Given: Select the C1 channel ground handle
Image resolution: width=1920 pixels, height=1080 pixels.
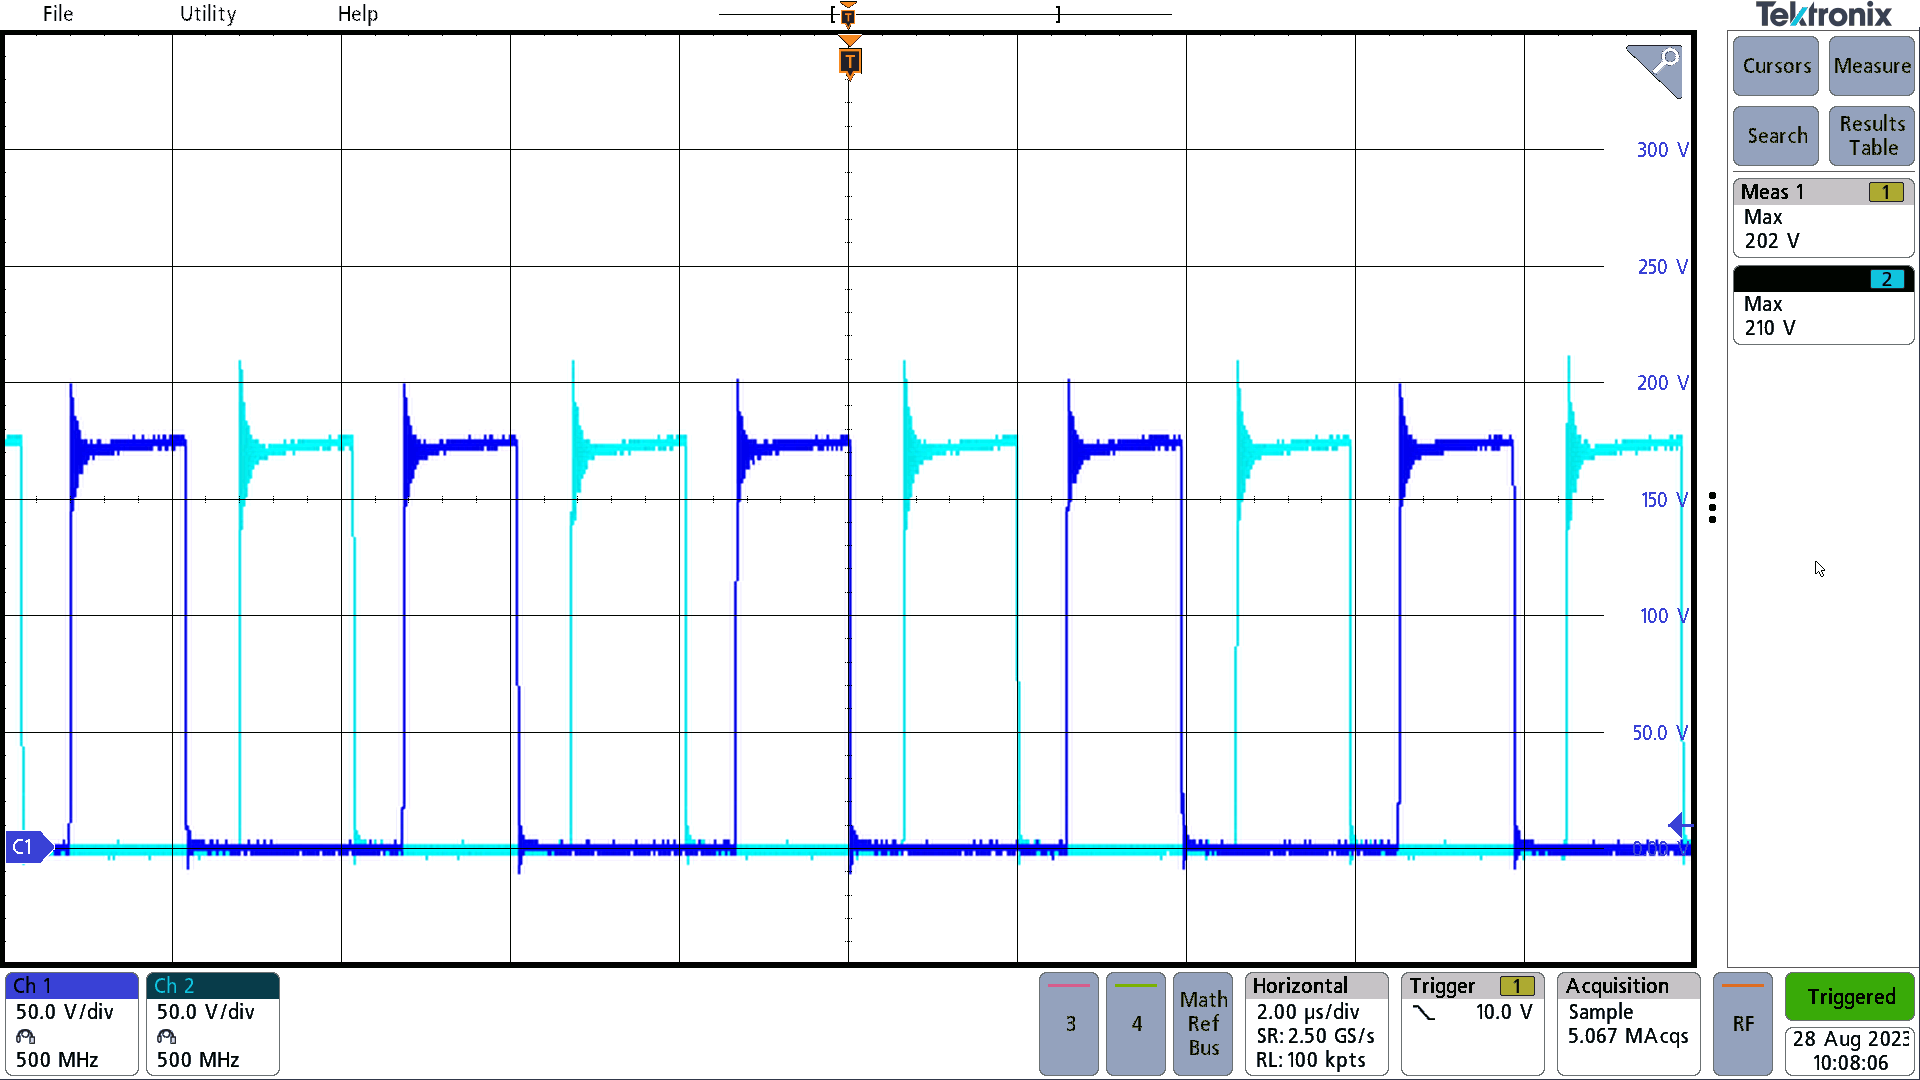Looking at the screenshot, I should (x=27, y=847).
